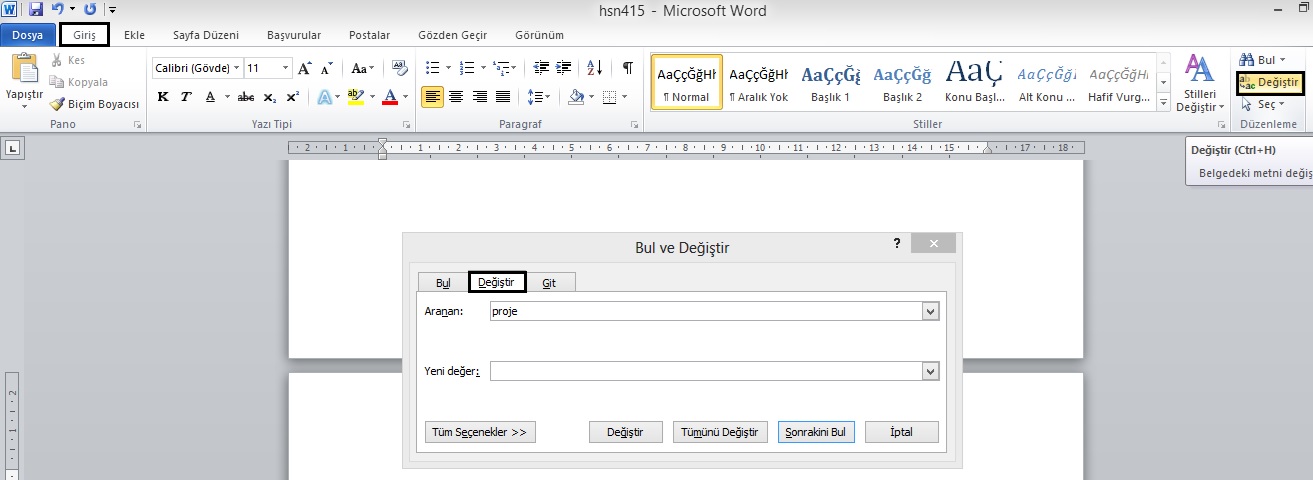Click the İptal cancel button
This screenshot has height=480, width=1313.
coord(902,432)
